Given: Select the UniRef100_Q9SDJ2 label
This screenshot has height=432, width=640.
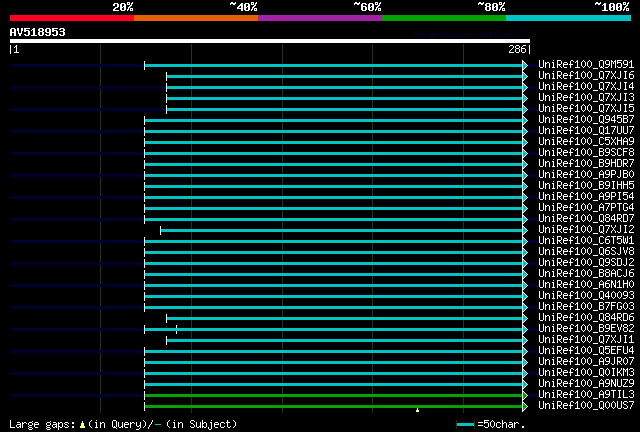Looking at the screenshot, I should click(x=586, y=263).
